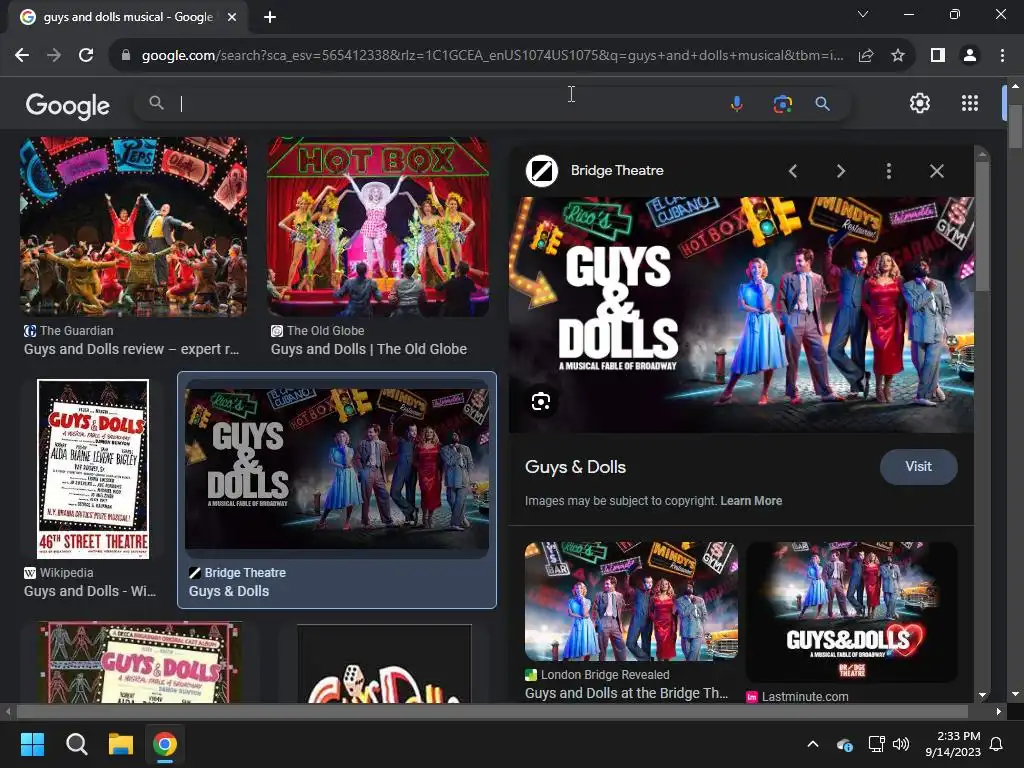Open the volume control in tray

(901, 744)
